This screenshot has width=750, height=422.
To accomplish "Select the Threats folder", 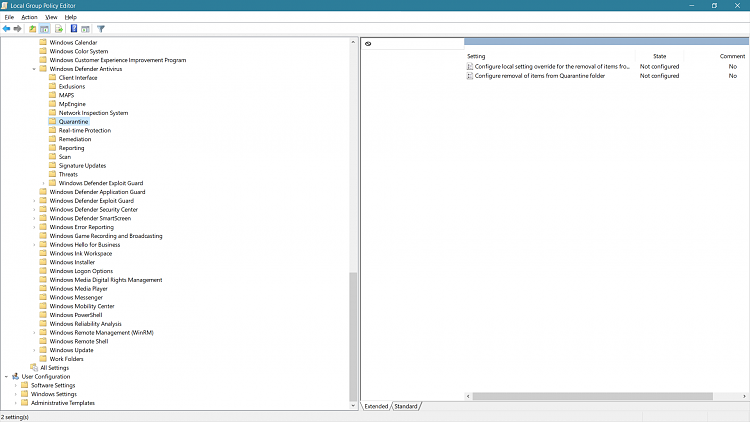I will 68,174.
